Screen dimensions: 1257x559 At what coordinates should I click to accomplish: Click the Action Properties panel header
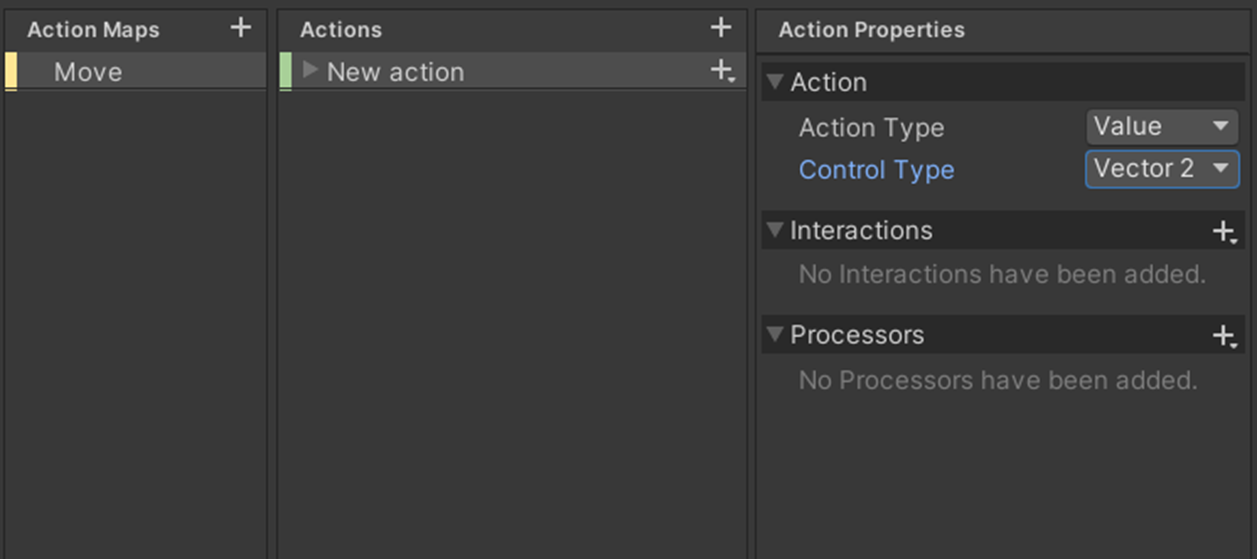tap(871, 30)
